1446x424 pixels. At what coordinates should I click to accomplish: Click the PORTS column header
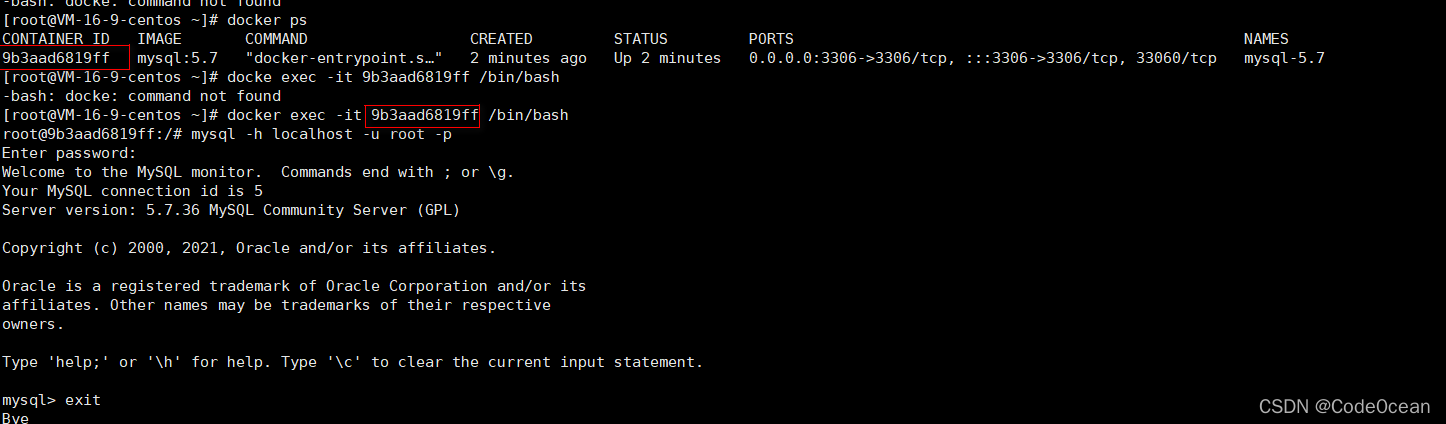point(771,39)
